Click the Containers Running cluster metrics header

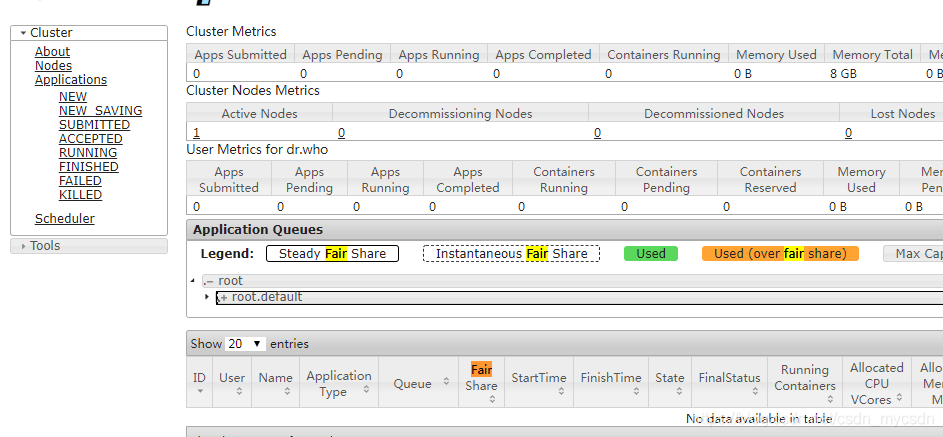(664, 55)
